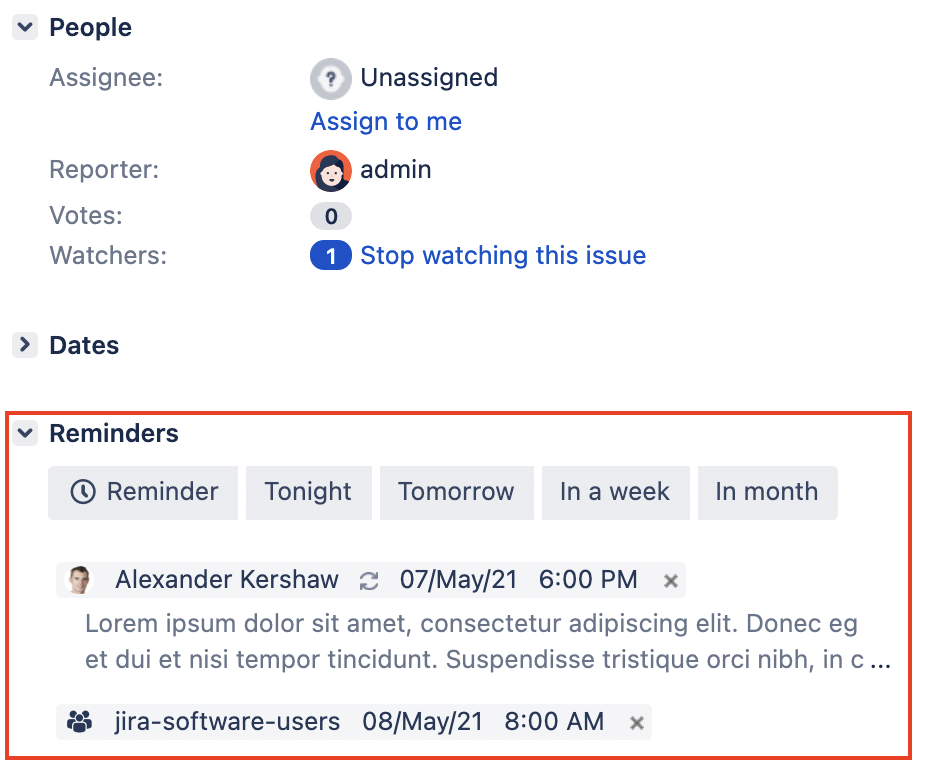Open the votes count badge

pos(330,216)
